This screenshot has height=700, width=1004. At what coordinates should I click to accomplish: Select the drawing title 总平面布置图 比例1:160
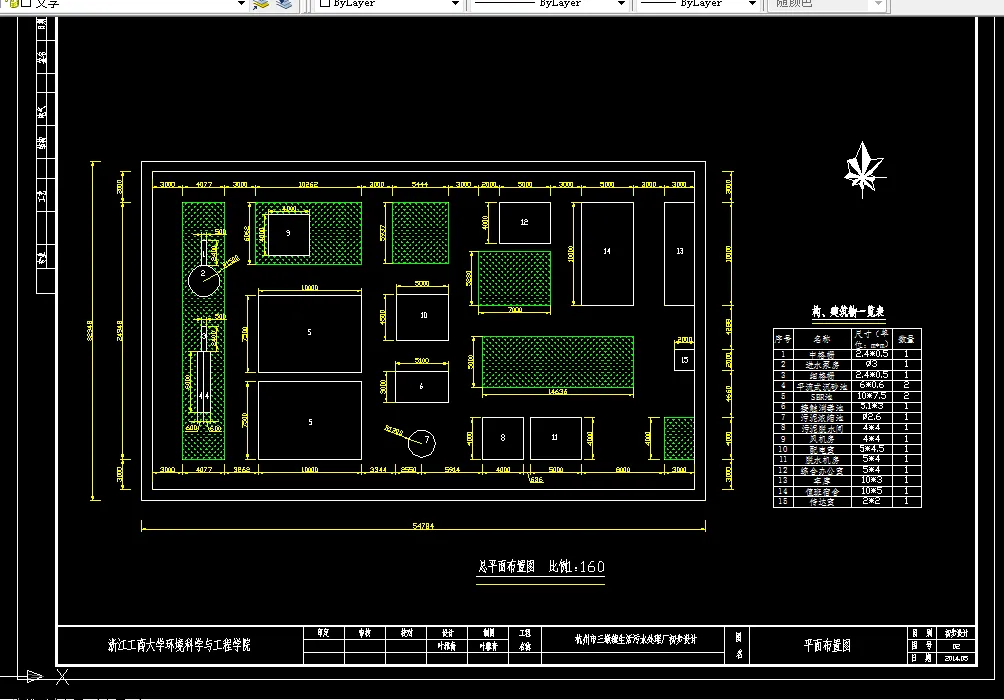tap(541, 567)
